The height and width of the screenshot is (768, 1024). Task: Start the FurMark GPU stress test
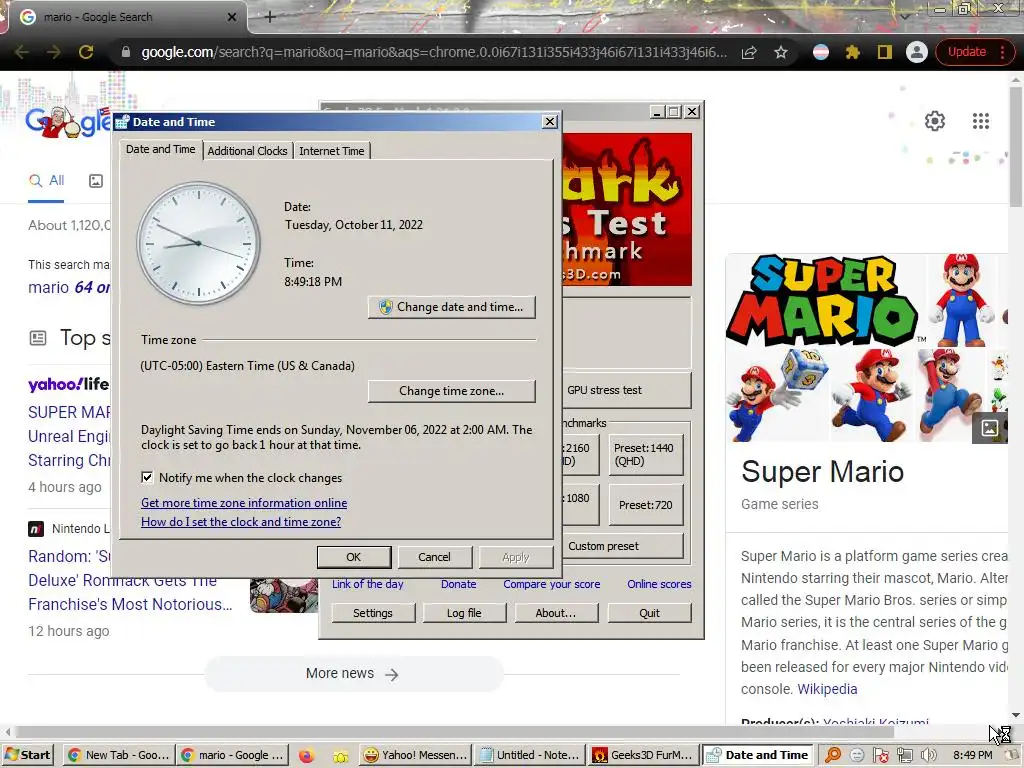pos(626,390)
